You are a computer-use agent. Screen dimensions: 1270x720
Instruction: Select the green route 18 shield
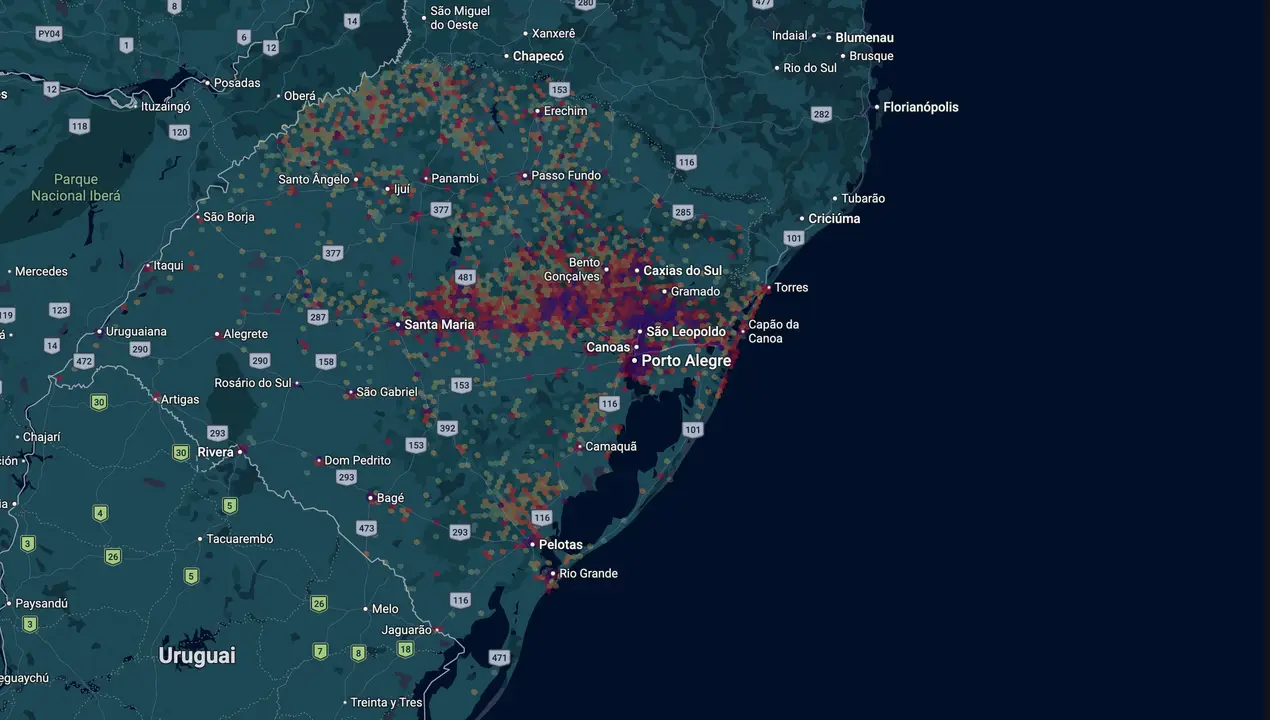point(405,649)
